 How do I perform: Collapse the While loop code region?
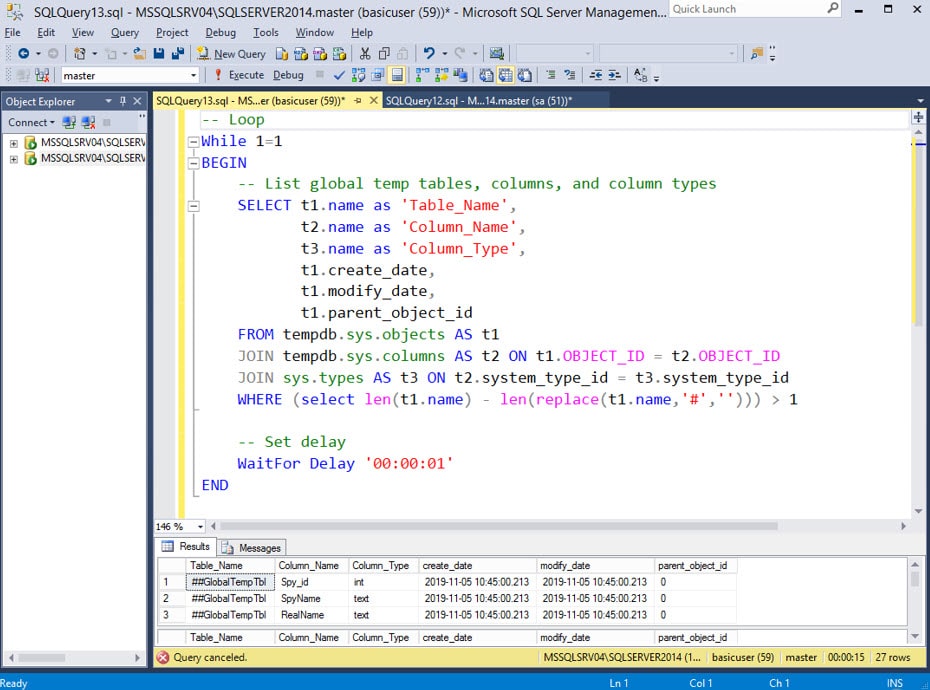pyautogui.click(x=192, y=141)
